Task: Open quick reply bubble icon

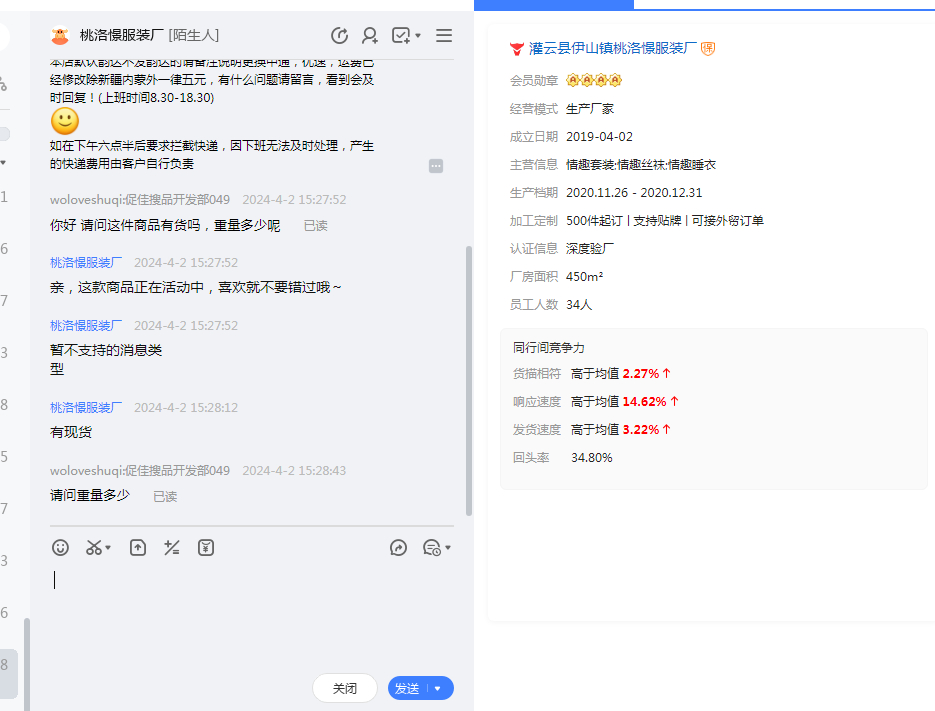Action: click(x=432, y=548)
